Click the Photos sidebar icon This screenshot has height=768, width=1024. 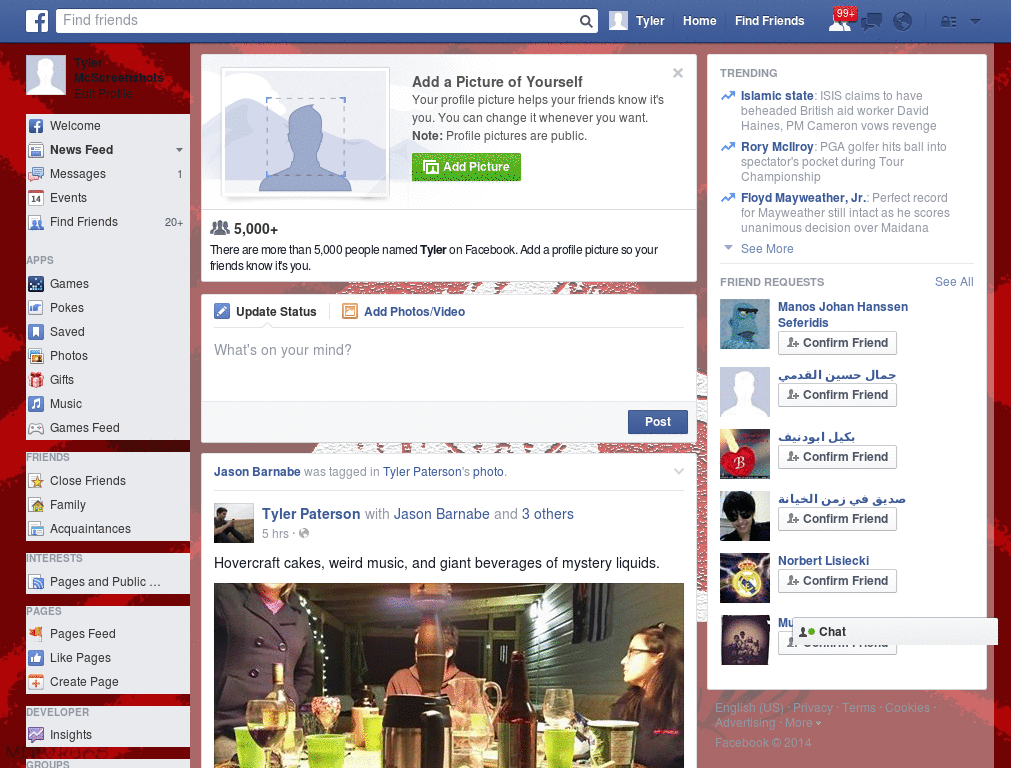(x=37, y=357)
